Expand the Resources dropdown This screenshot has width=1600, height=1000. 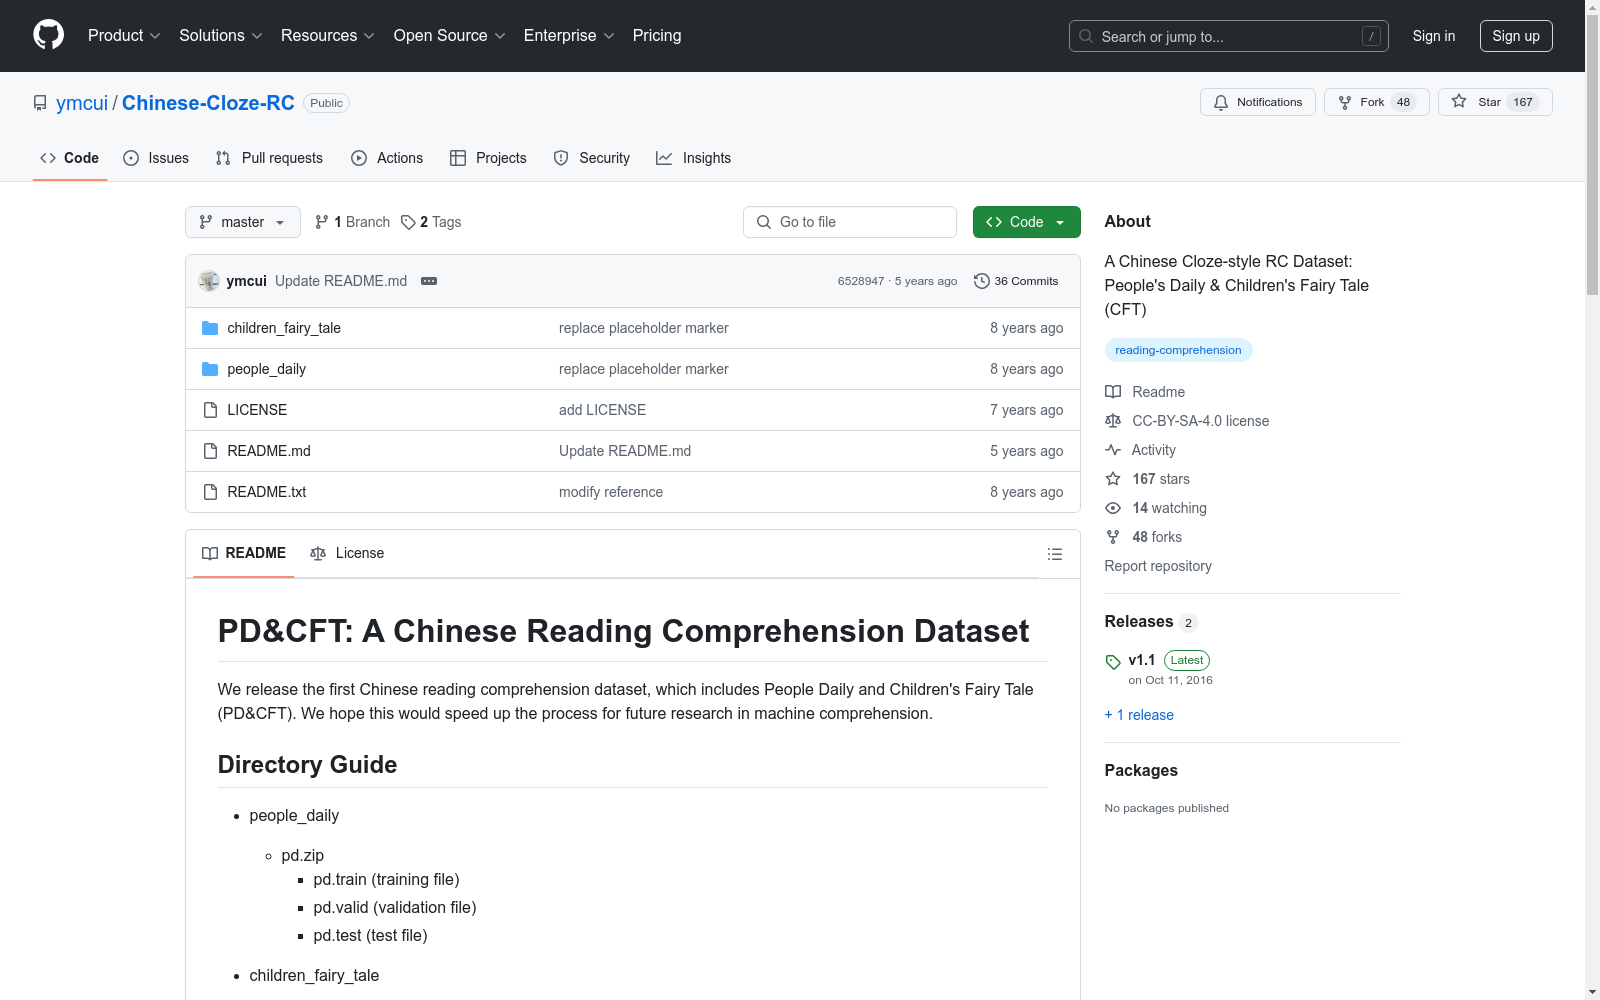coord(328,35)
